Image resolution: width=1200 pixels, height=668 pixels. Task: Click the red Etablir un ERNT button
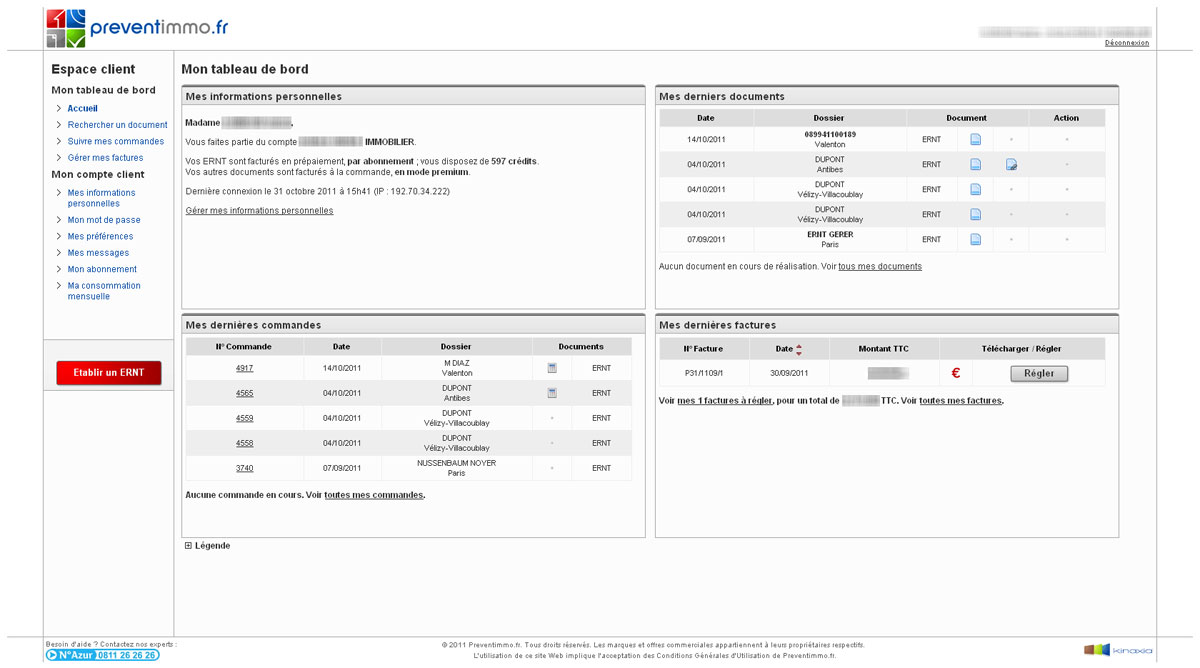click(x=109, y=373)
